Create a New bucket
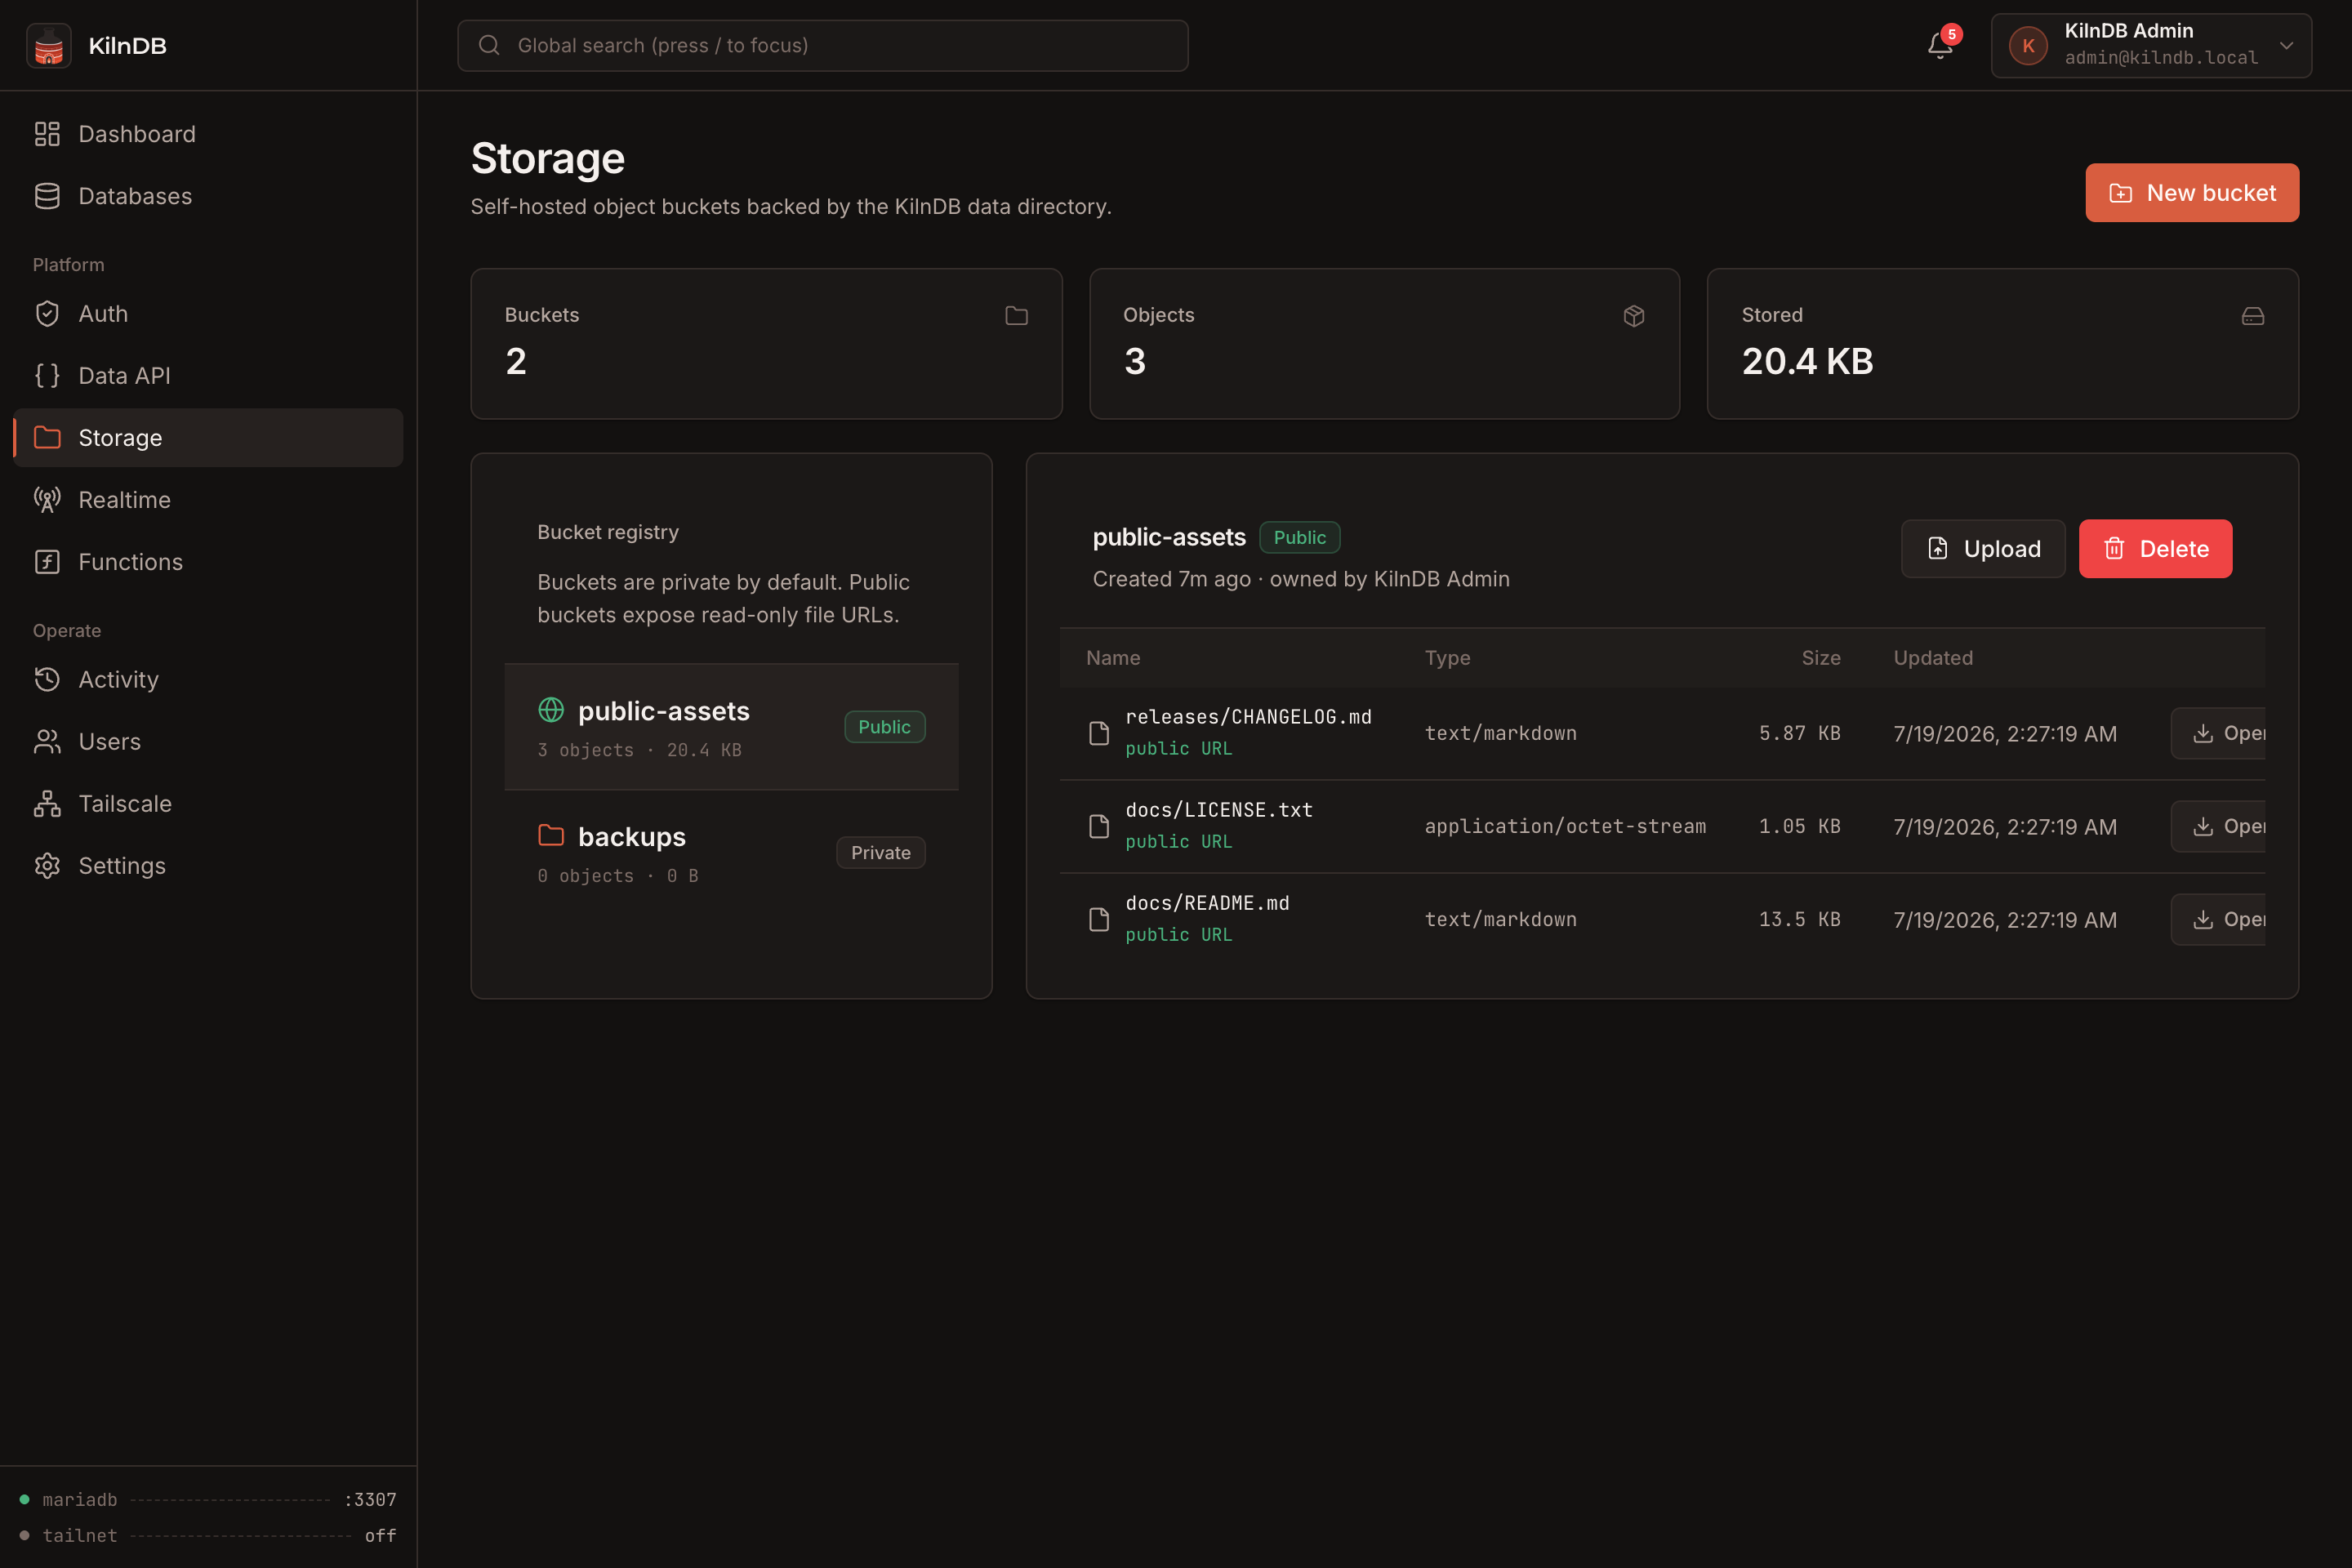The image size is (2352, 1568). (x=2192, y=193)
